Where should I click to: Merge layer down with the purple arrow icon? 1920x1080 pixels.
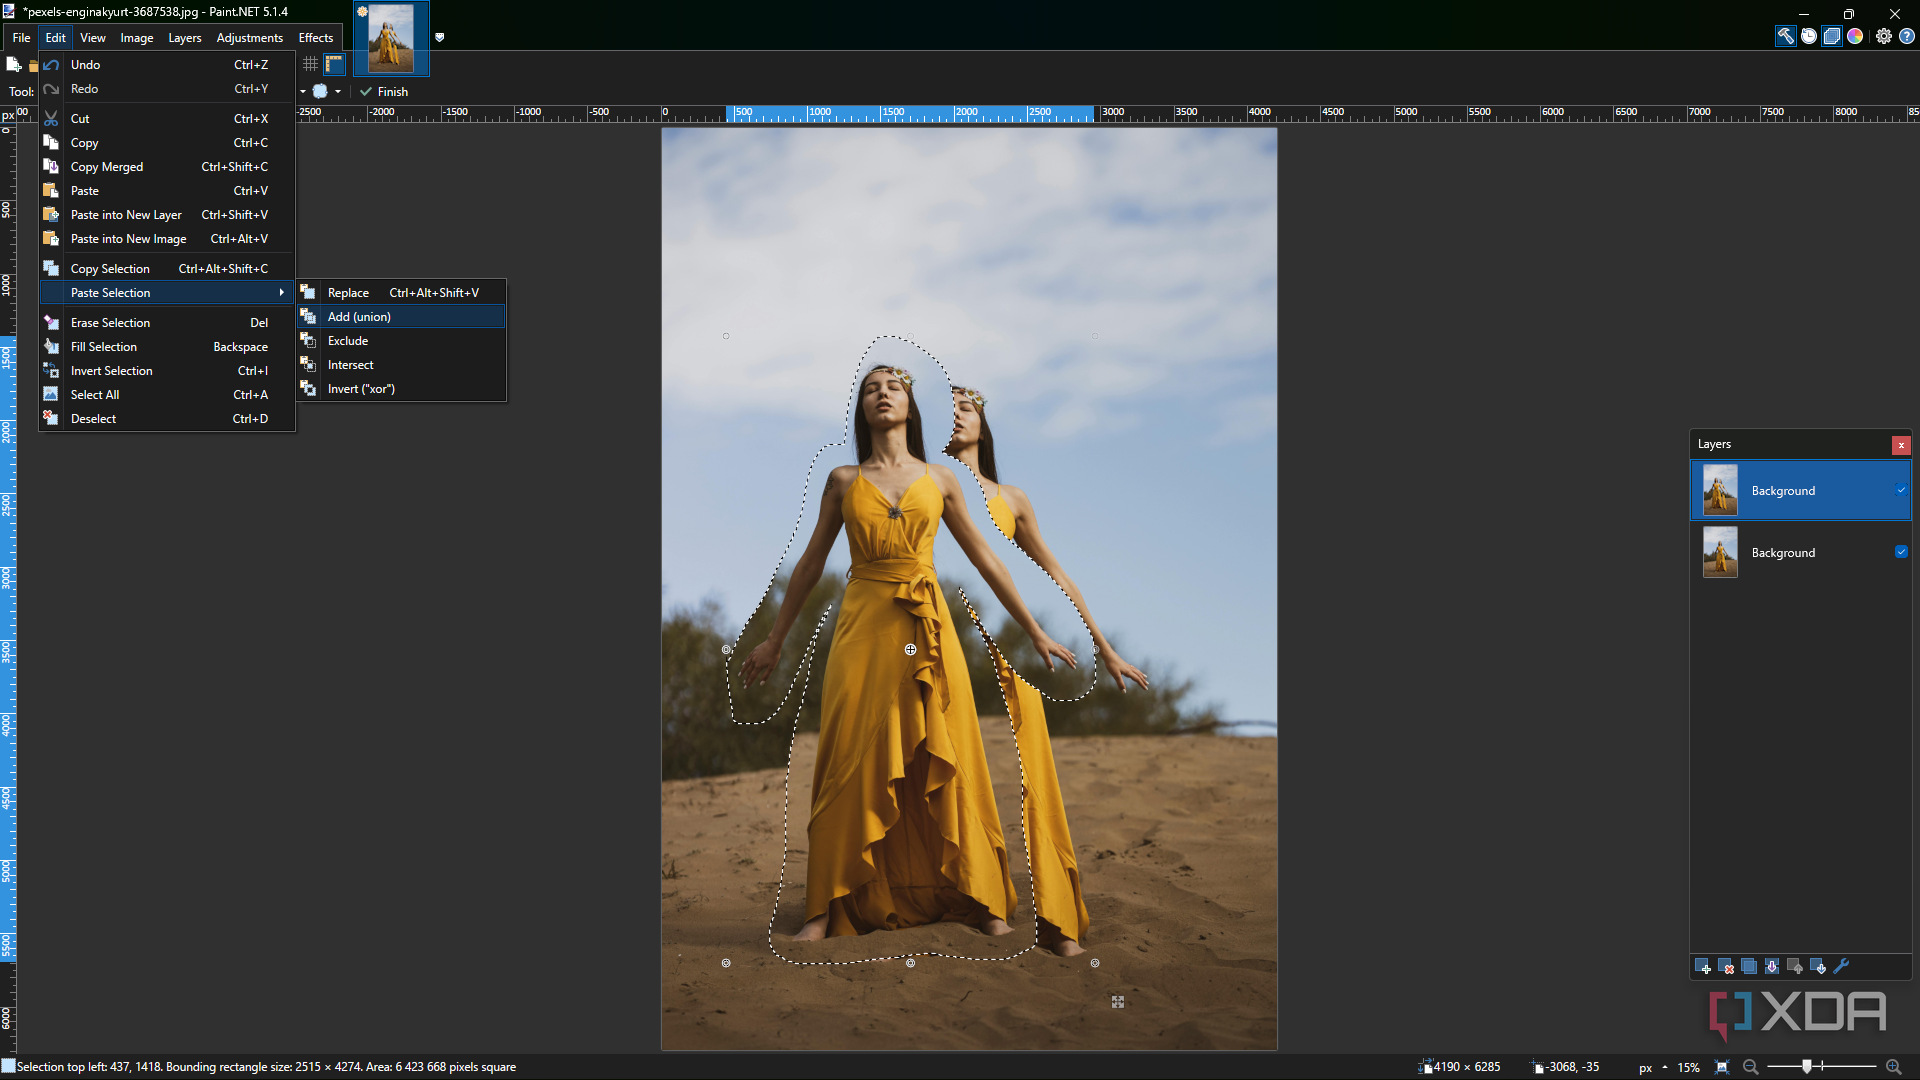coord(1772,966)
